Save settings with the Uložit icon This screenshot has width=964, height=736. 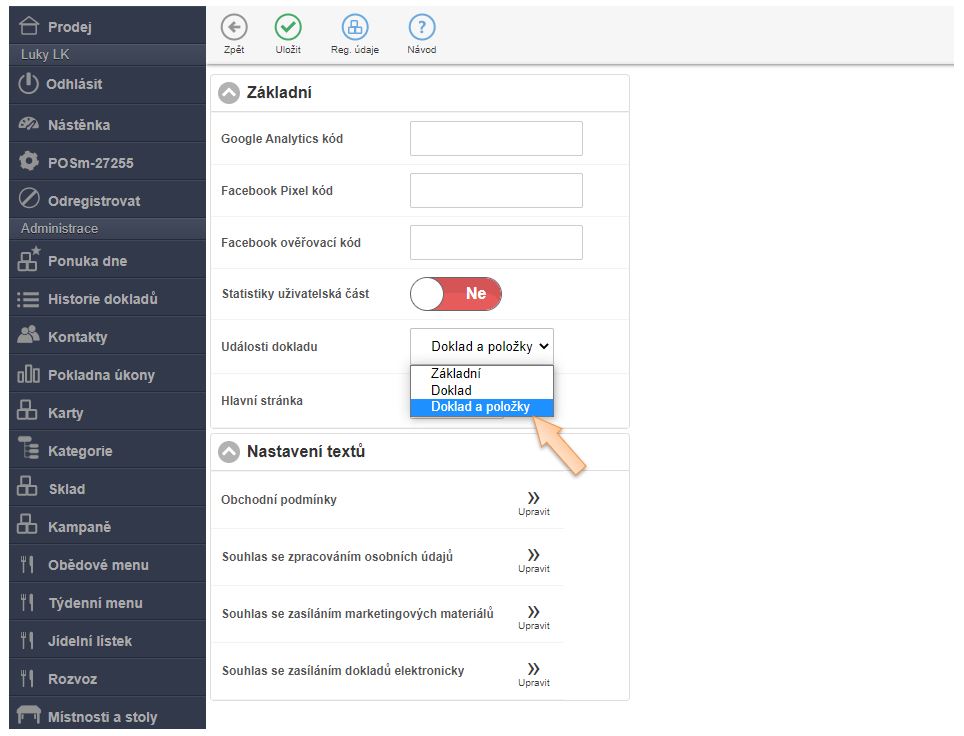click(288, 28)
